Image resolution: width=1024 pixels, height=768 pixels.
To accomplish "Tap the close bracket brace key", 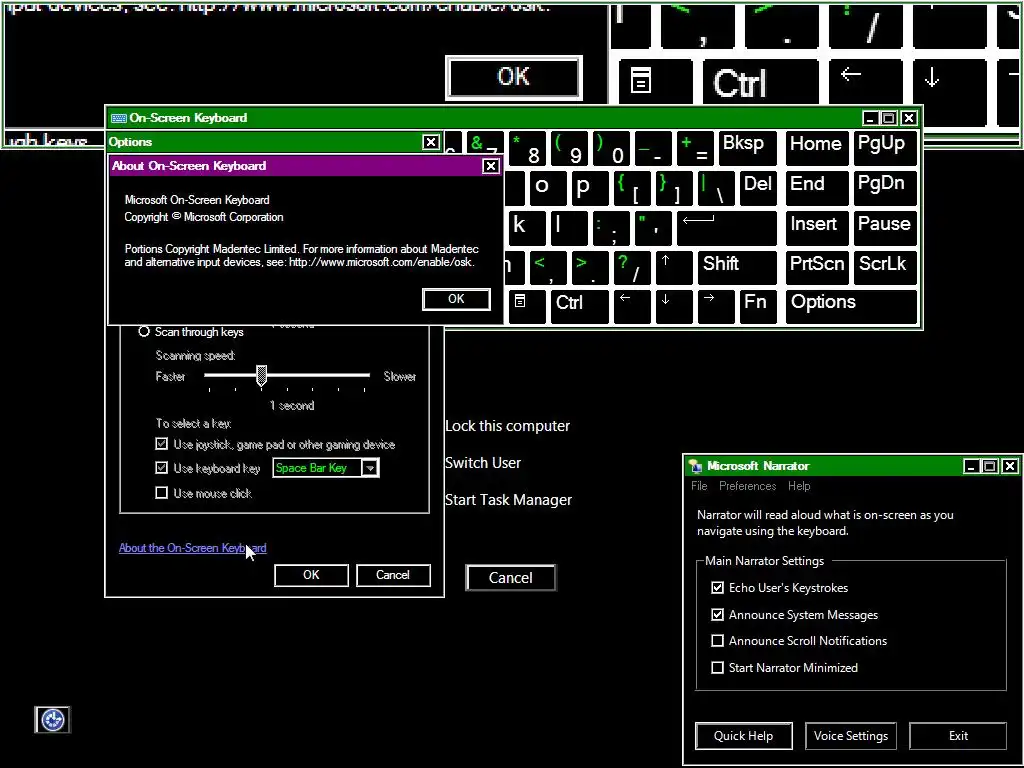I will (673, 188).
